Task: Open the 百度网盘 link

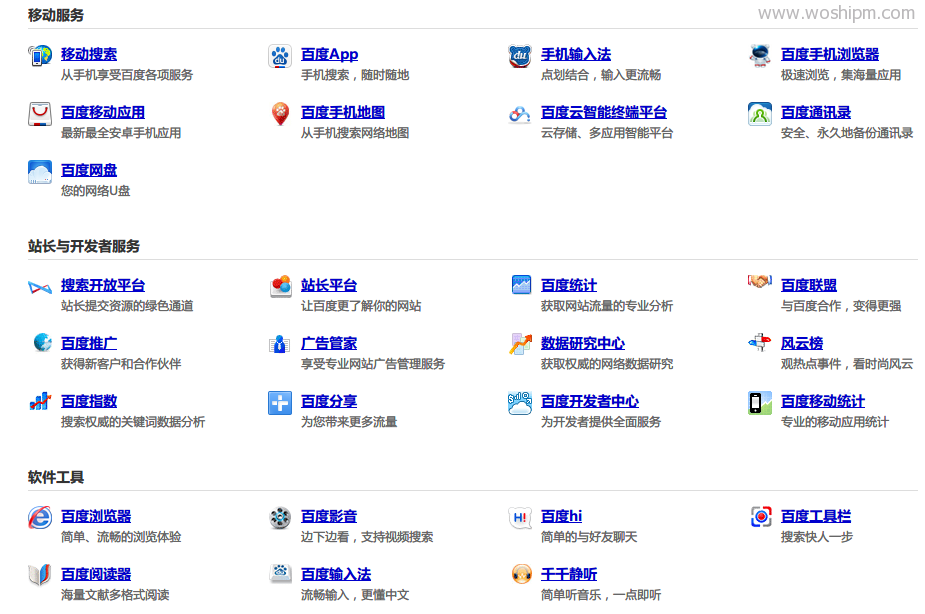Action: point(89,170)
